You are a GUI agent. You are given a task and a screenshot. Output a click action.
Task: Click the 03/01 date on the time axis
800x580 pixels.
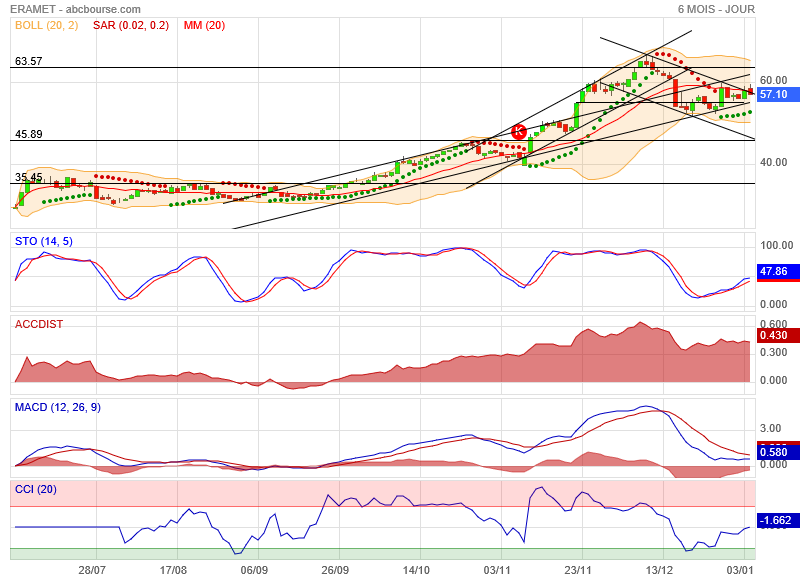tap(739, 570)
